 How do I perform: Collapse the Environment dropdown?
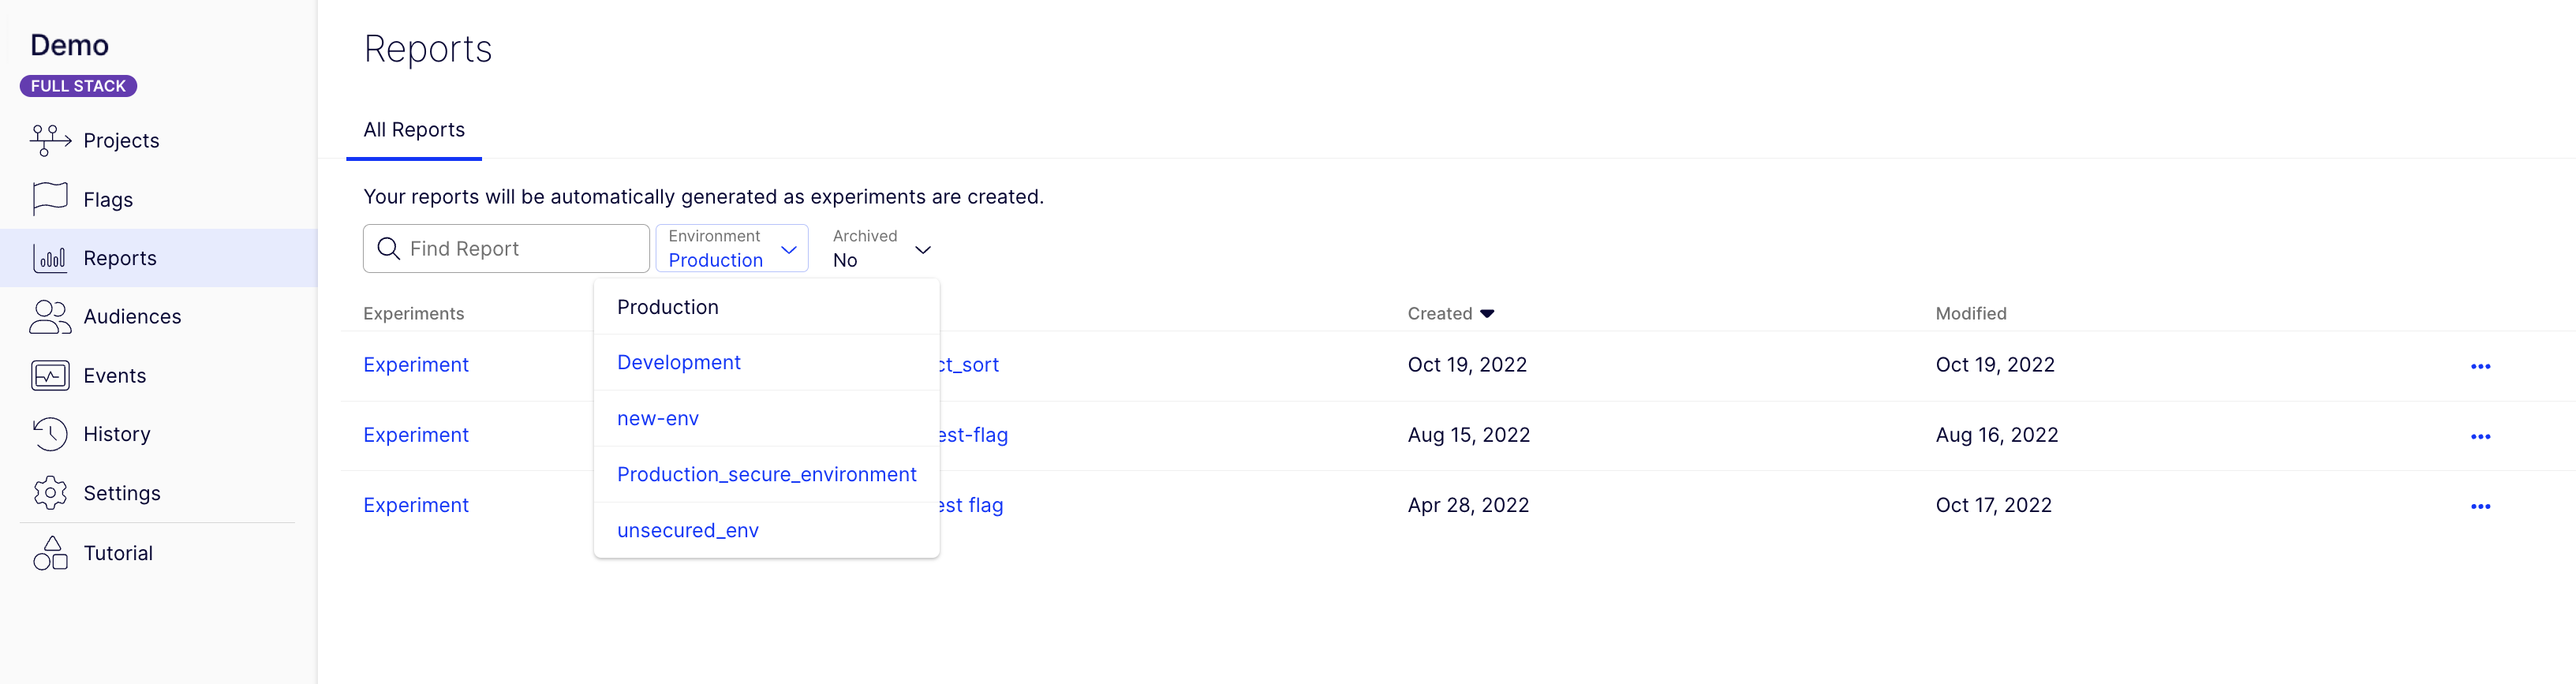point(788,249)
